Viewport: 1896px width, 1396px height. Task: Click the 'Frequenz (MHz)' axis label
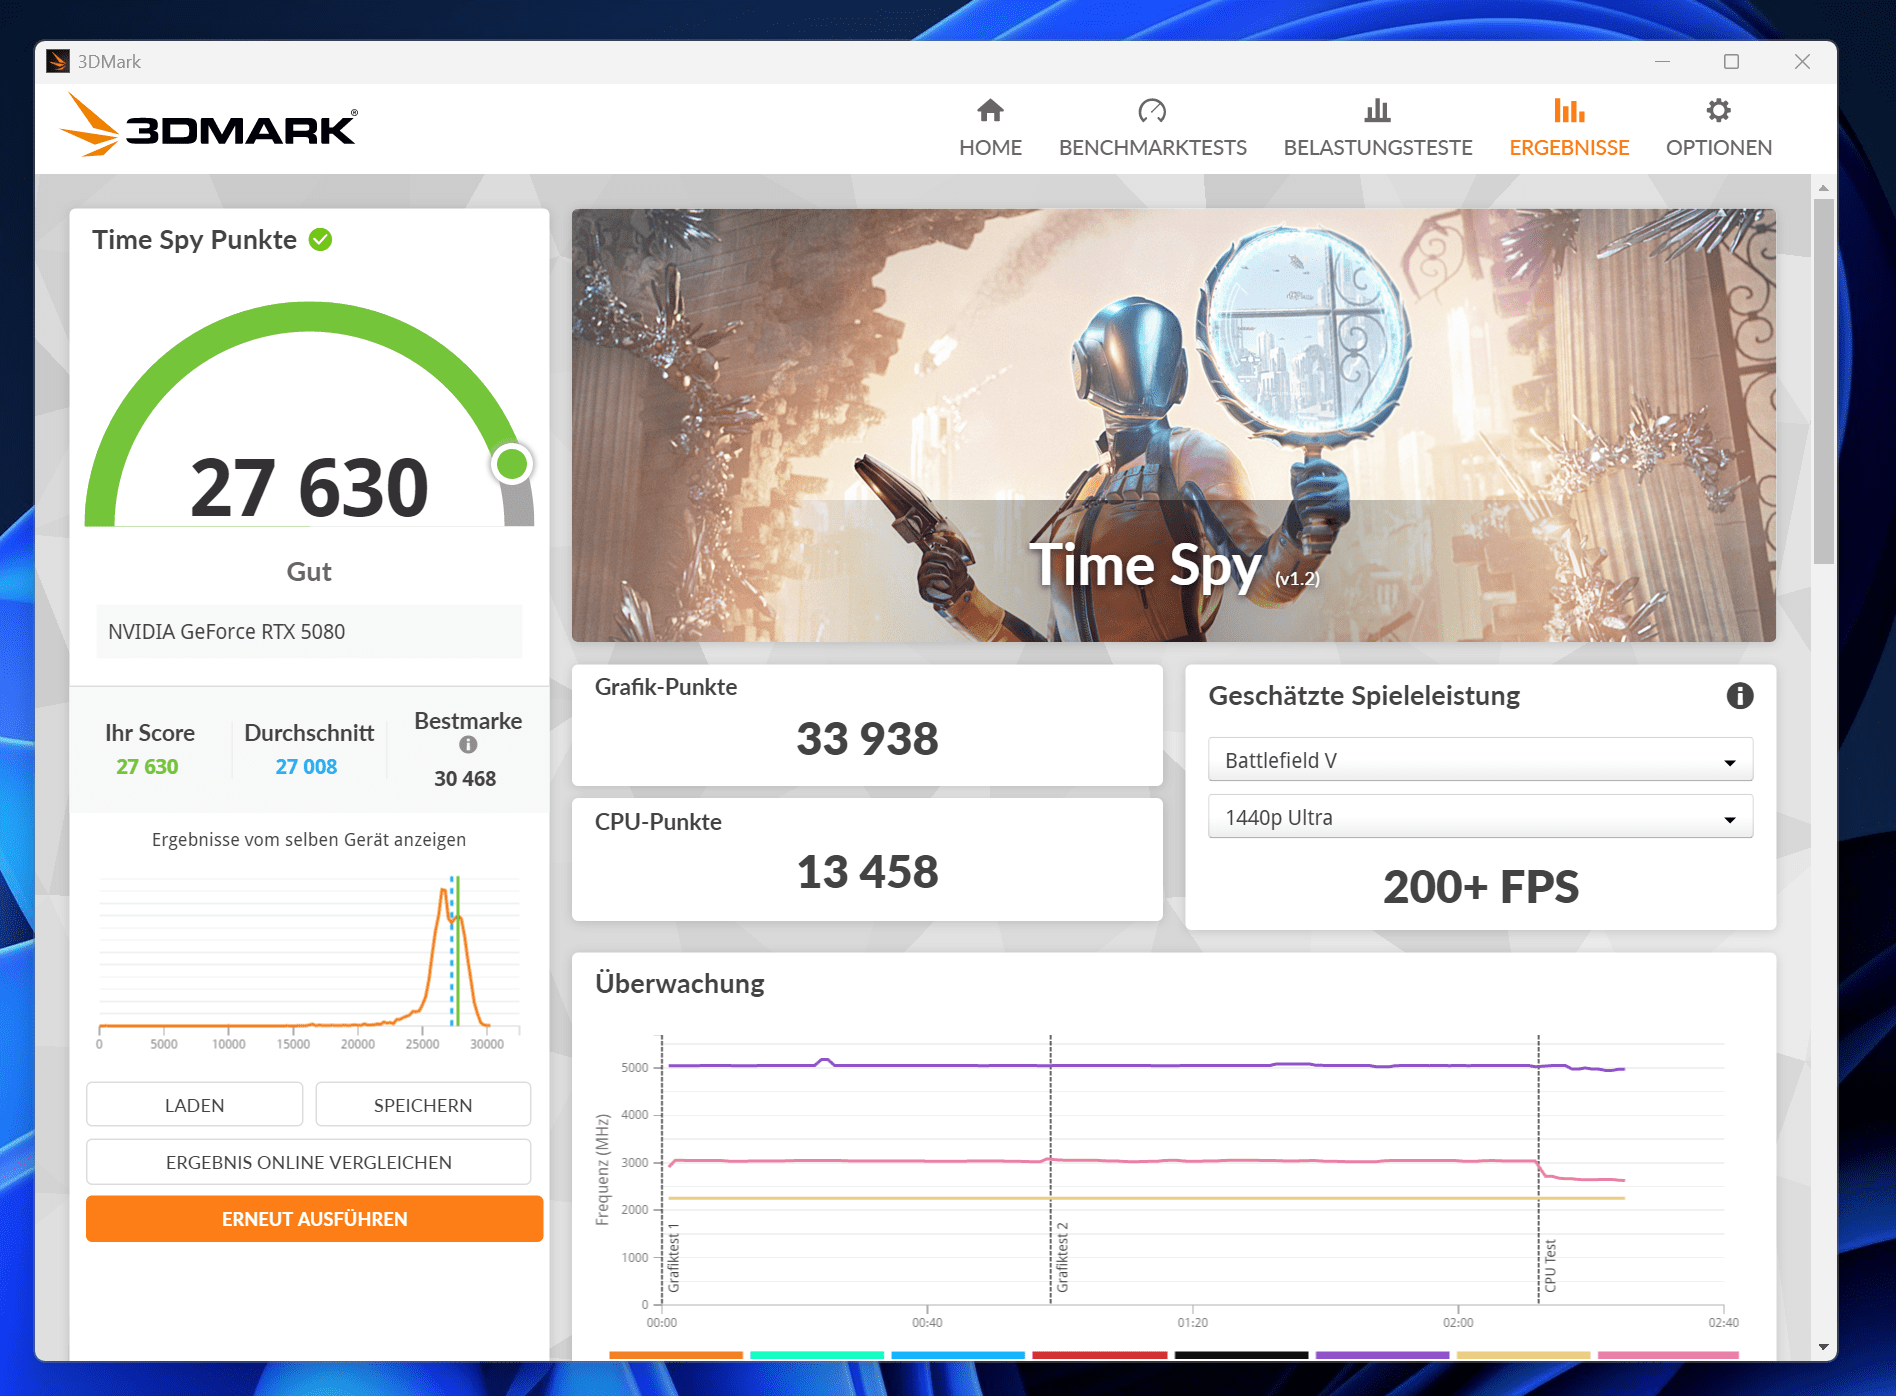pyautogui.click(x=602, y=1170)
